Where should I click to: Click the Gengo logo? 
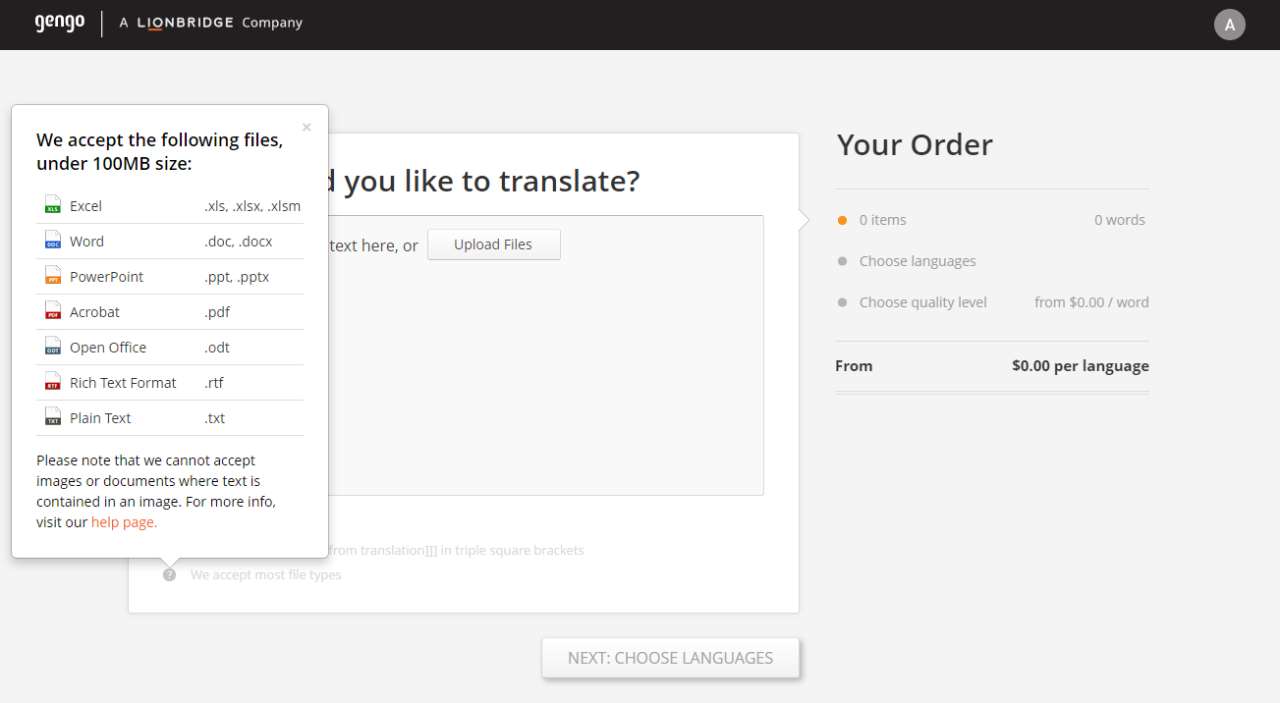pos(60,24)
